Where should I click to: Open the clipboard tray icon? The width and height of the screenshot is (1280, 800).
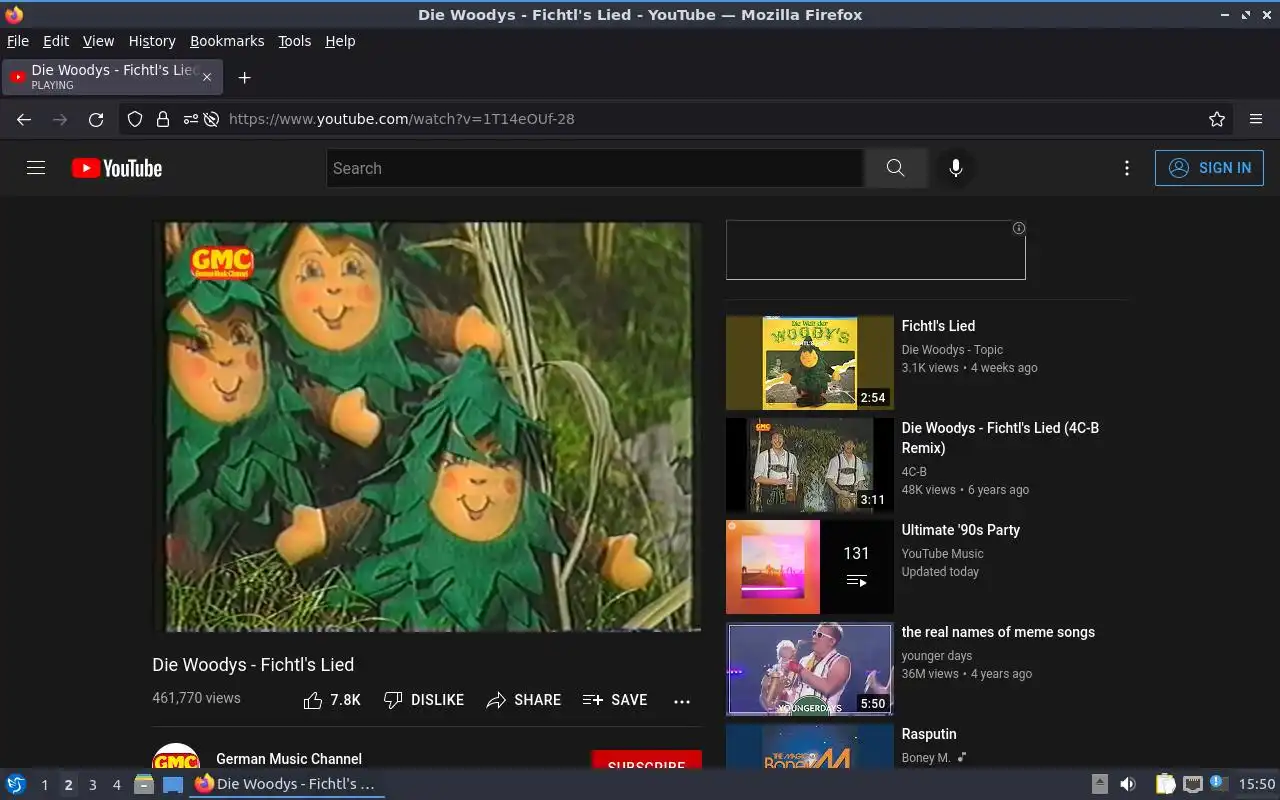click(1165, 784)
